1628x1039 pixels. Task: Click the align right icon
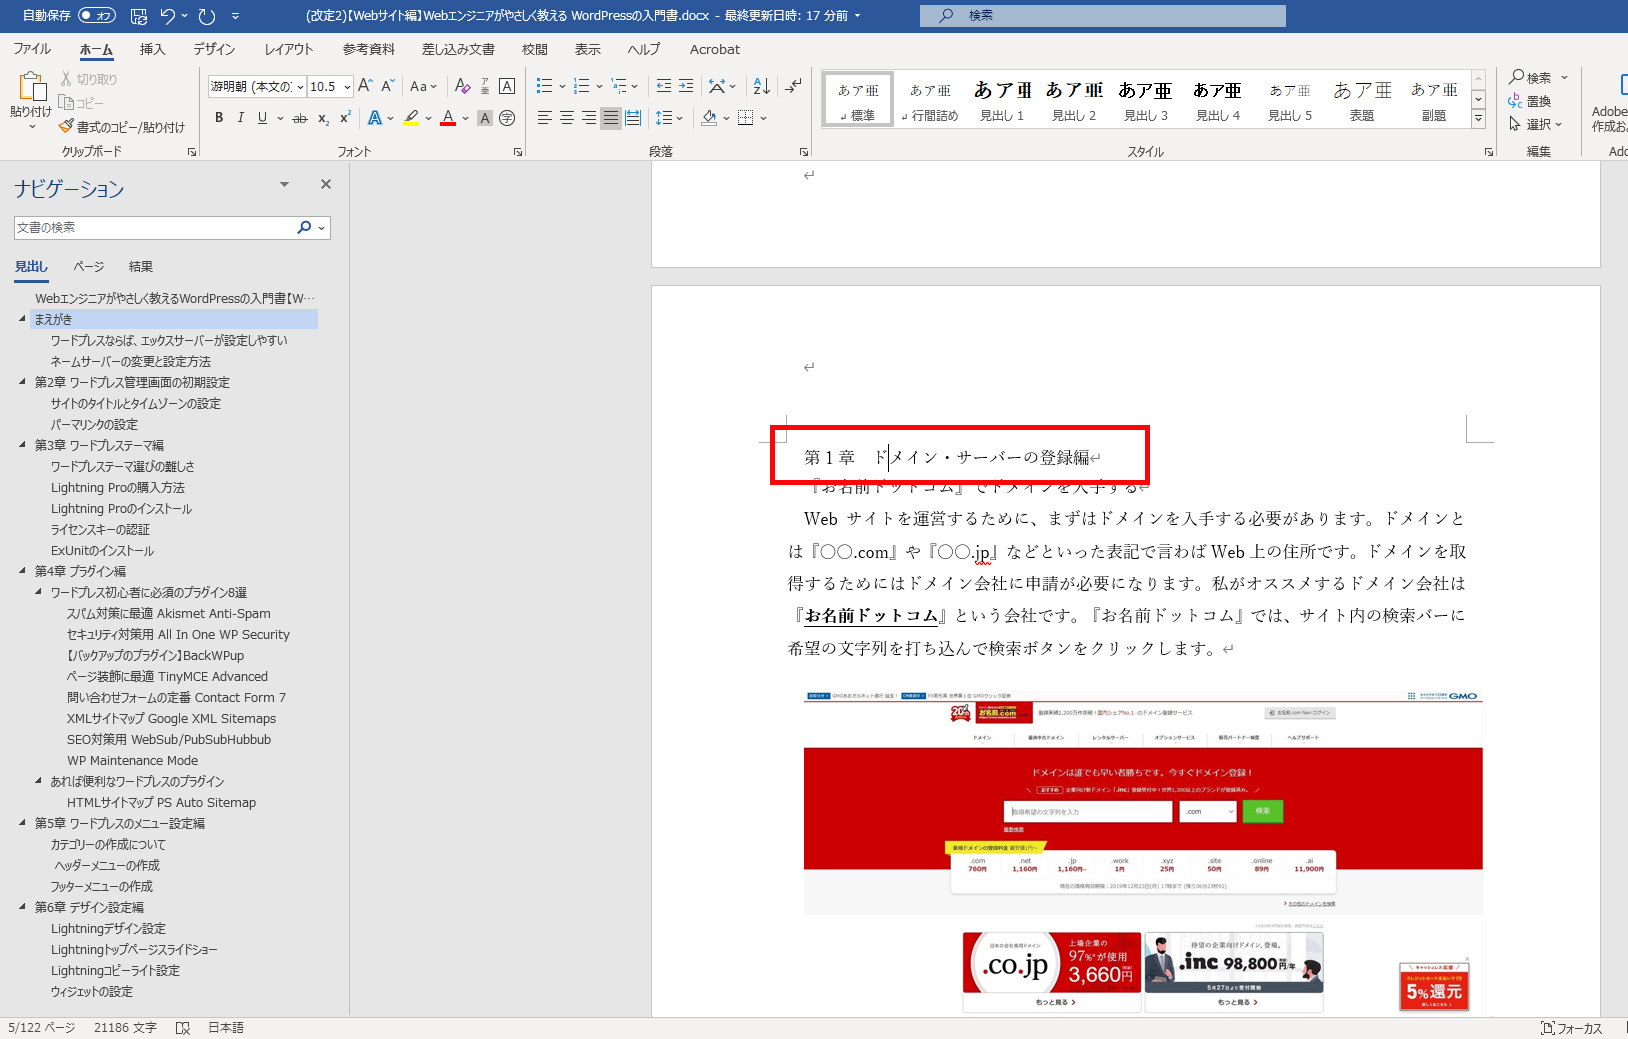(x=589, y=118)
